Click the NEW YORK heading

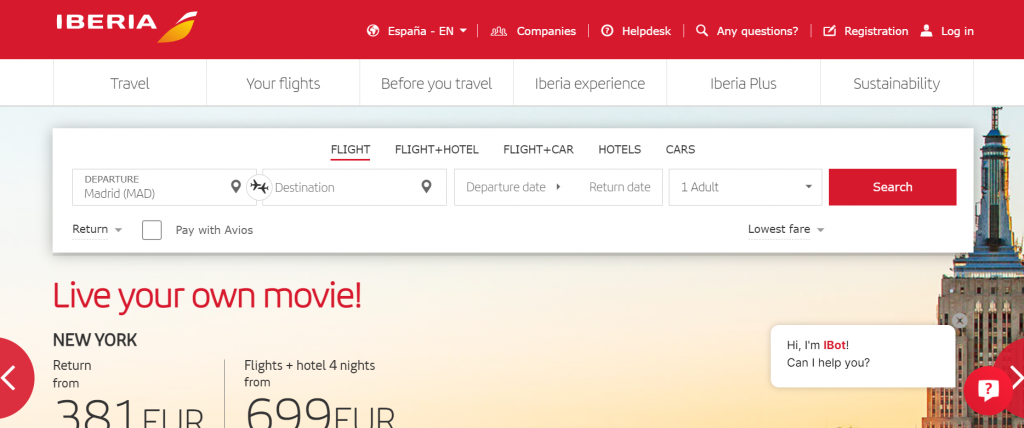(95, 340)
